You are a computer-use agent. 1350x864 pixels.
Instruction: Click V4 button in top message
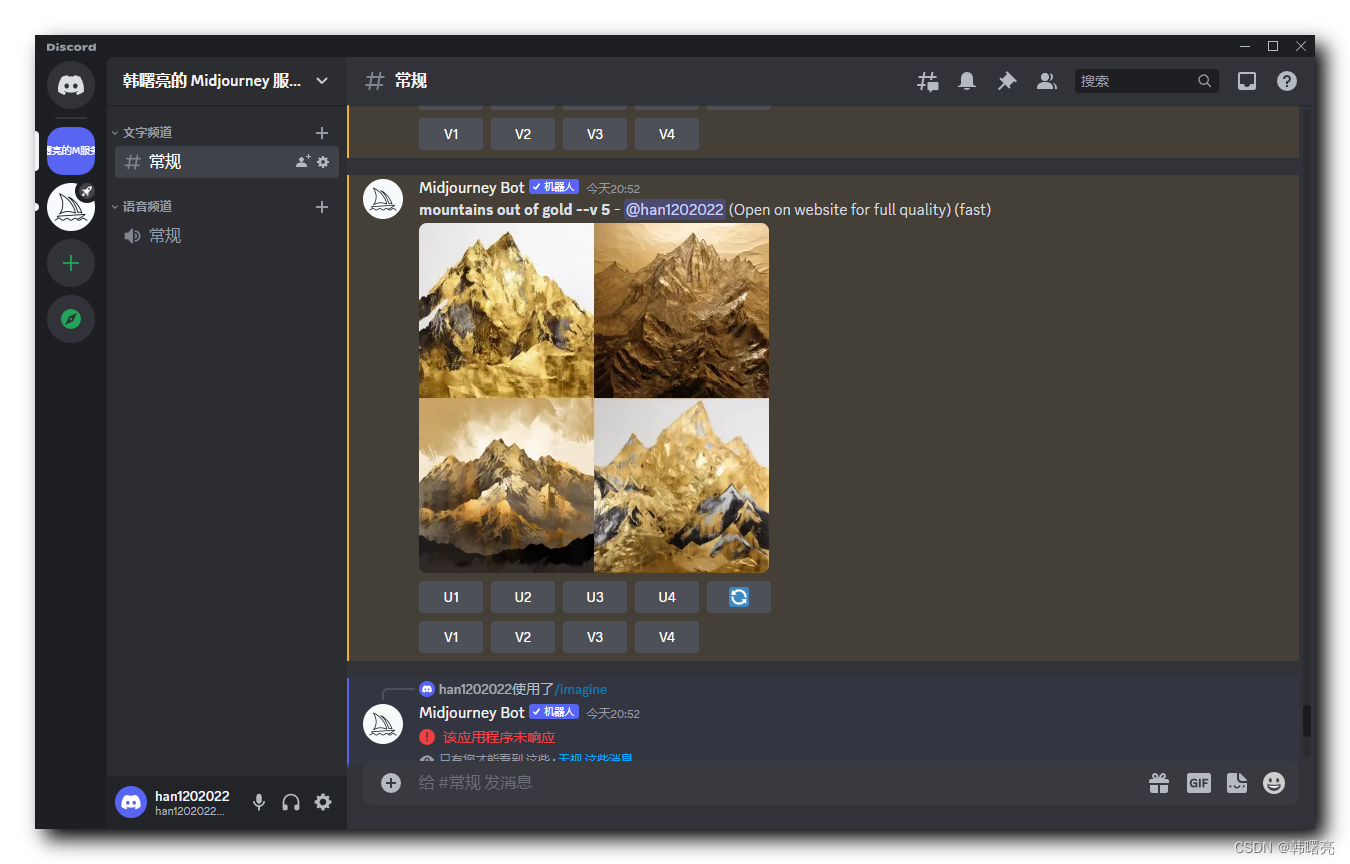(x=667, y=134)
